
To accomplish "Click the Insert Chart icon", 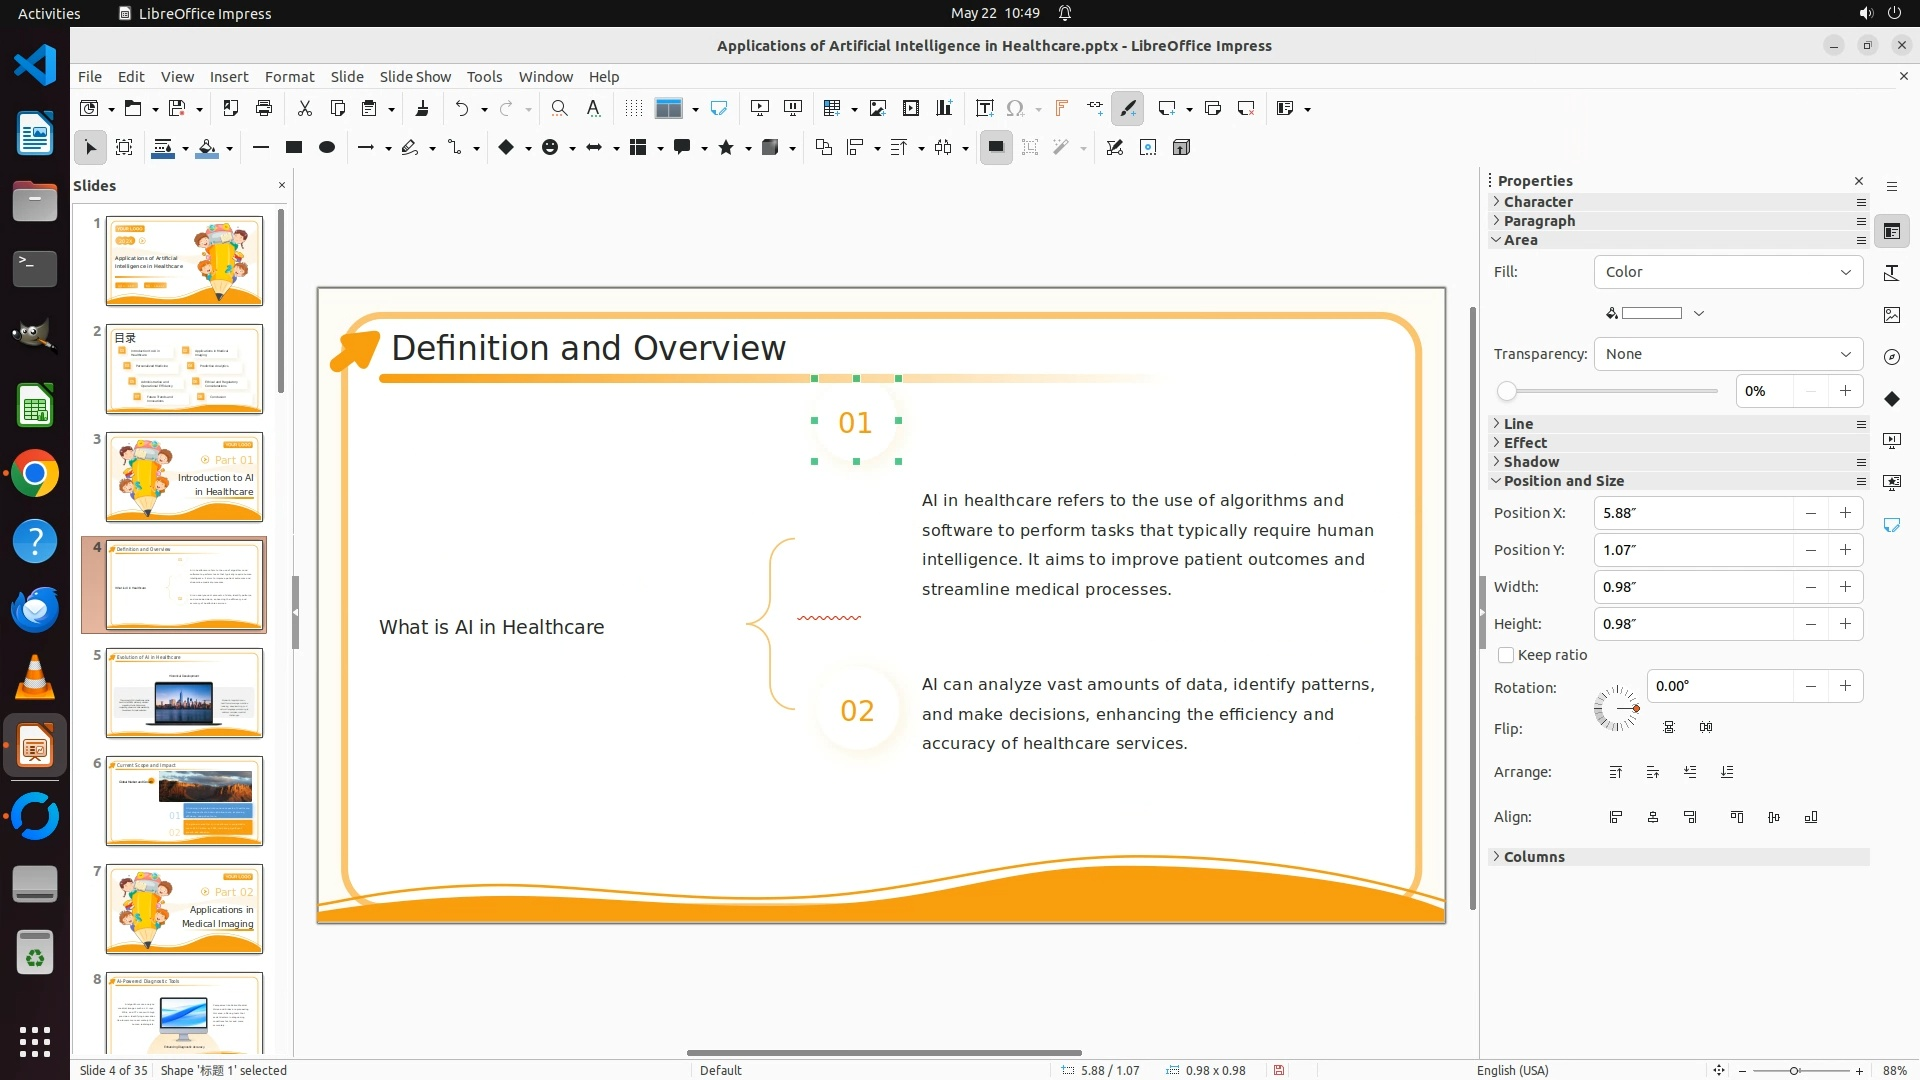I will pyautogui.click(x=943, y=108).
